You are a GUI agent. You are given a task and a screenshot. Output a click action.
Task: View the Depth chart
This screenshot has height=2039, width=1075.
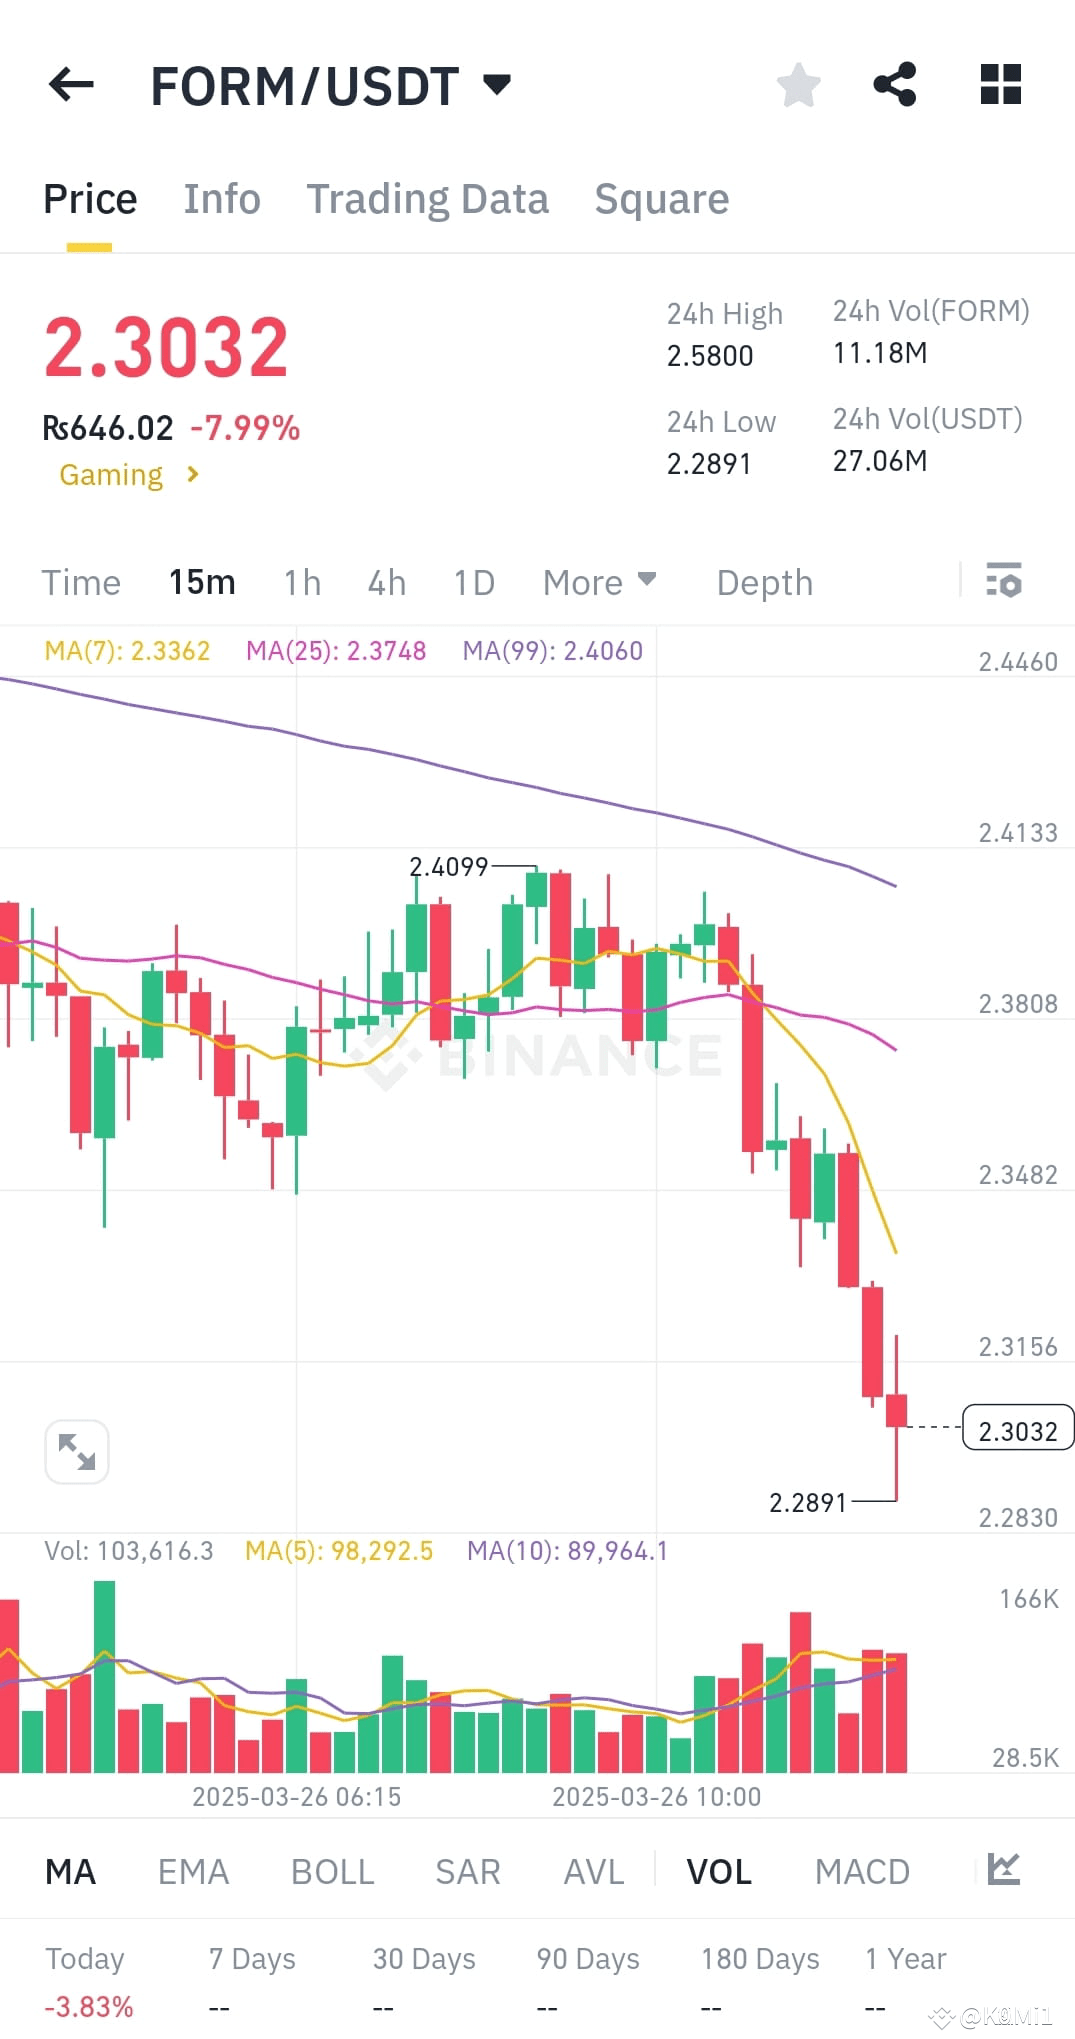763,581
